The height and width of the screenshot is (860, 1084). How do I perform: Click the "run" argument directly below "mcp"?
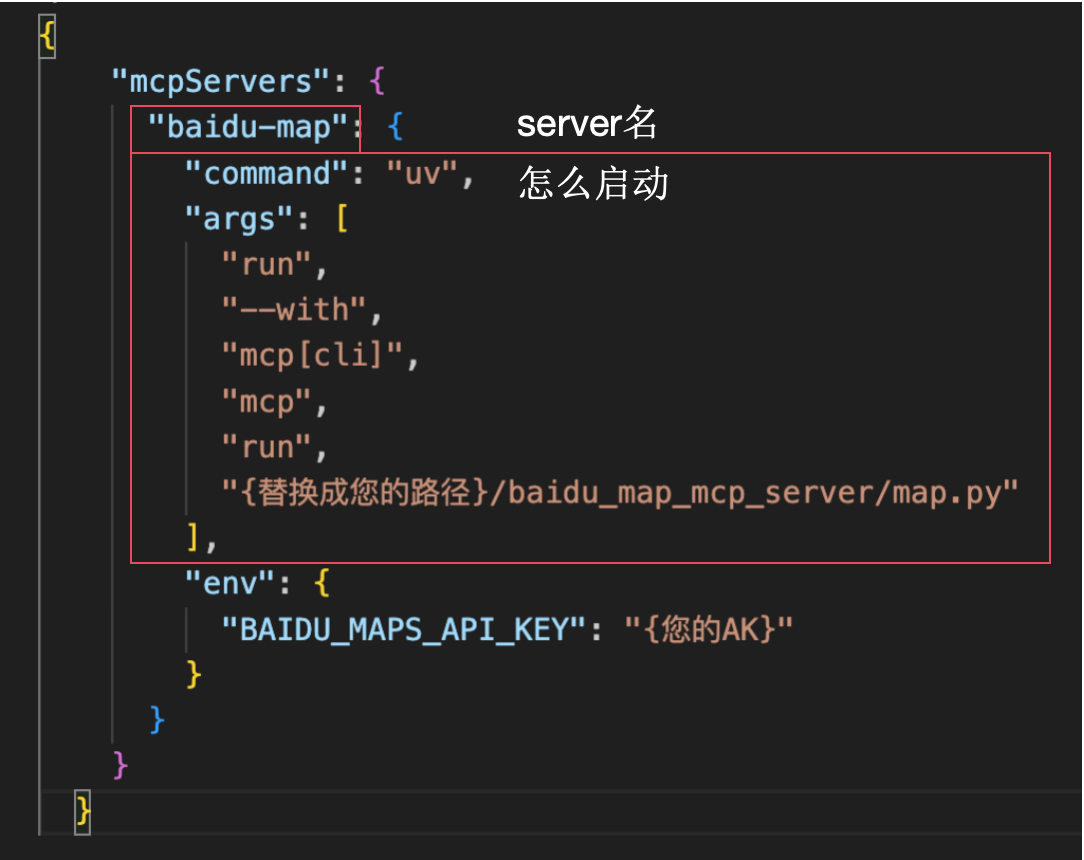point(266,447)
